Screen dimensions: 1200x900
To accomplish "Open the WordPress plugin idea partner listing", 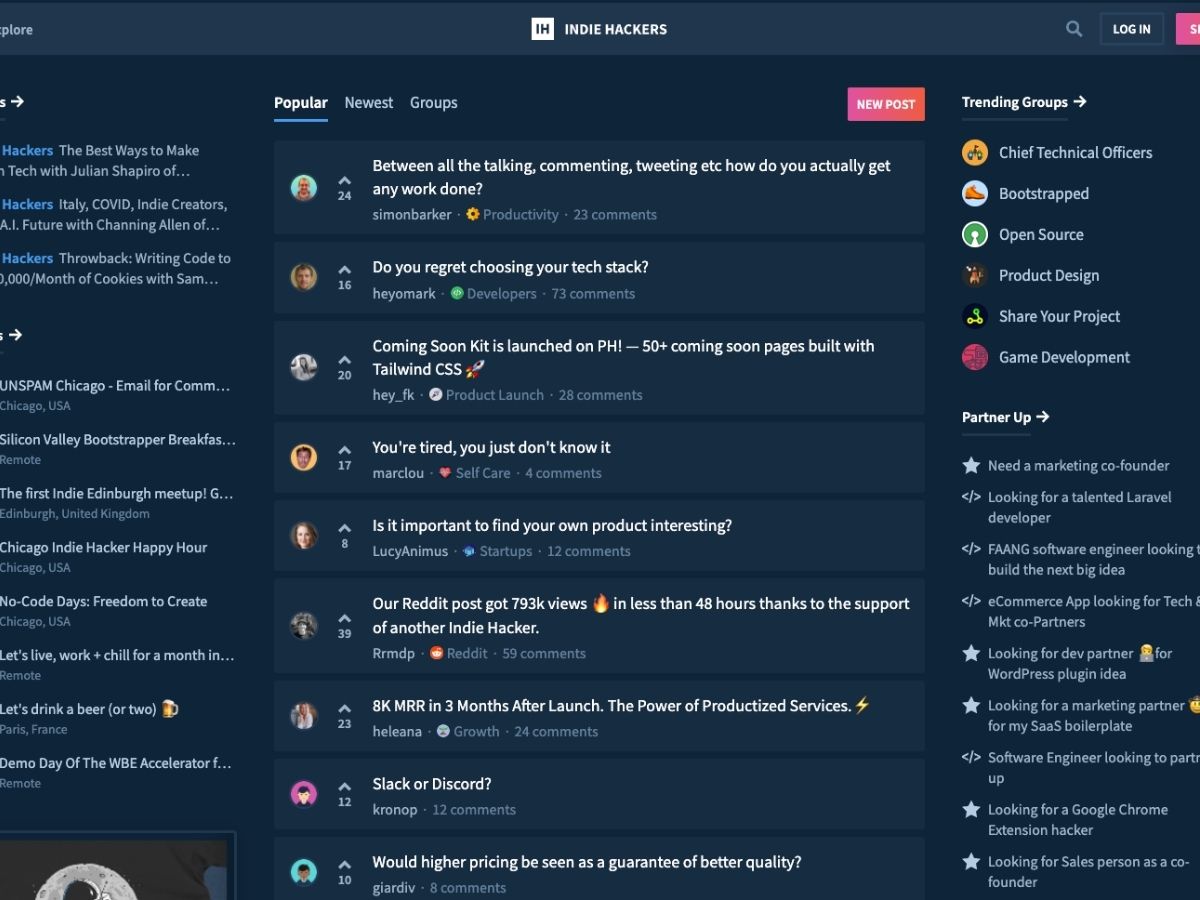I will coord(1080,663).
